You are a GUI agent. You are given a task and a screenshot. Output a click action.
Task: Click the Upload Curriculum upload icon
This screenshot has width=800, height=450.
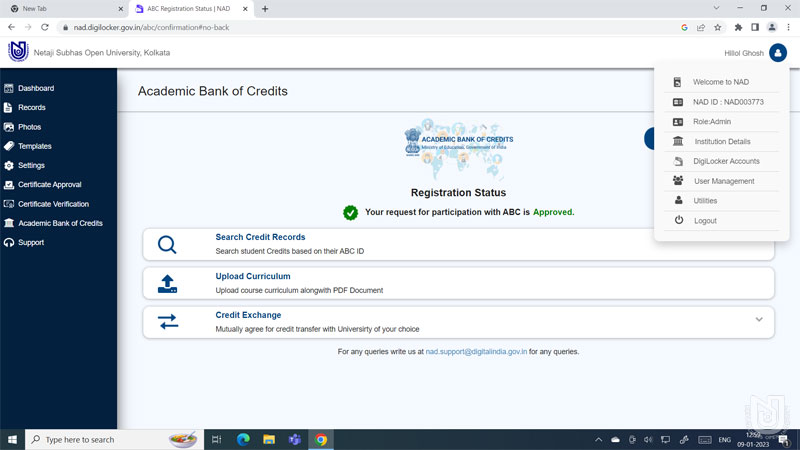click(167, 284)
